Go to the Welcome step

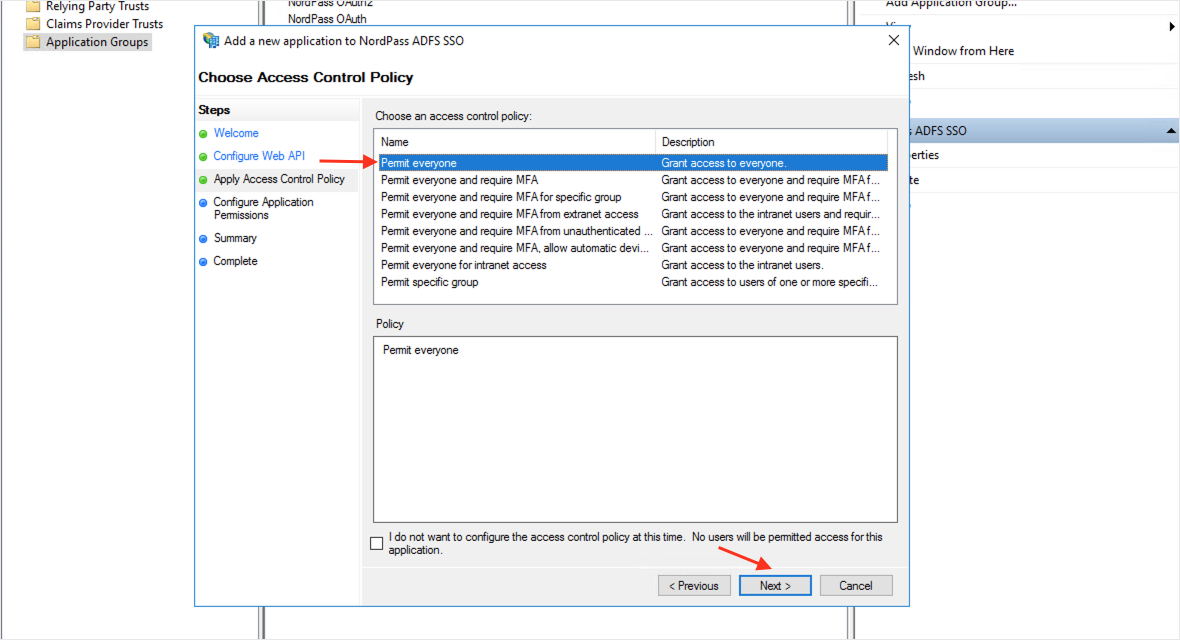pos(236,133)
